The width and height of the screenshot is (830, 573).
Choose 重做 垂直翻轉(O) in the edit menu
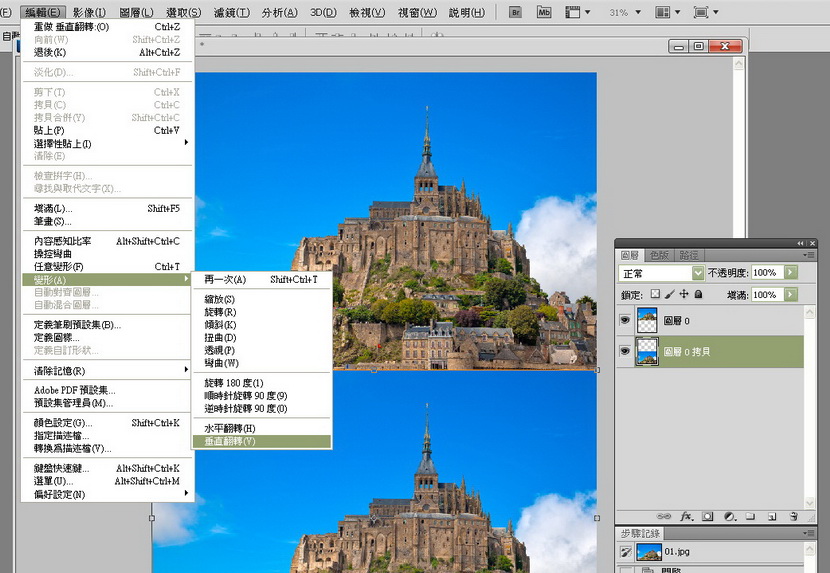(x=108, y=26)
